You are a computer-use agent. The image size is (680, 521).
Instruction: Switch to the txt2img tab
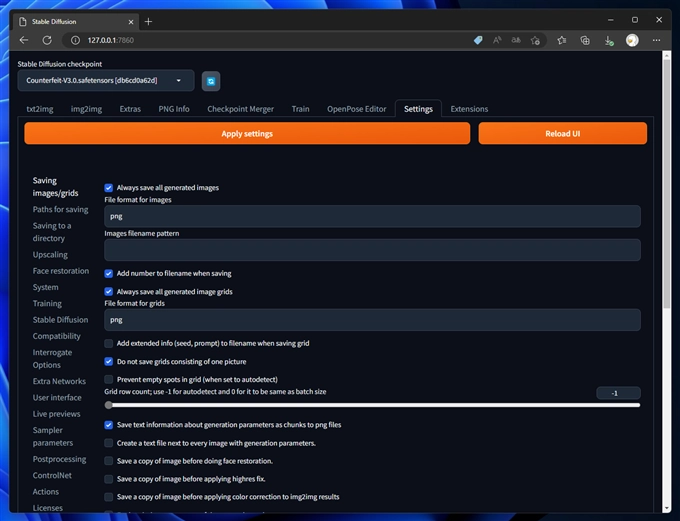(40, 109)
